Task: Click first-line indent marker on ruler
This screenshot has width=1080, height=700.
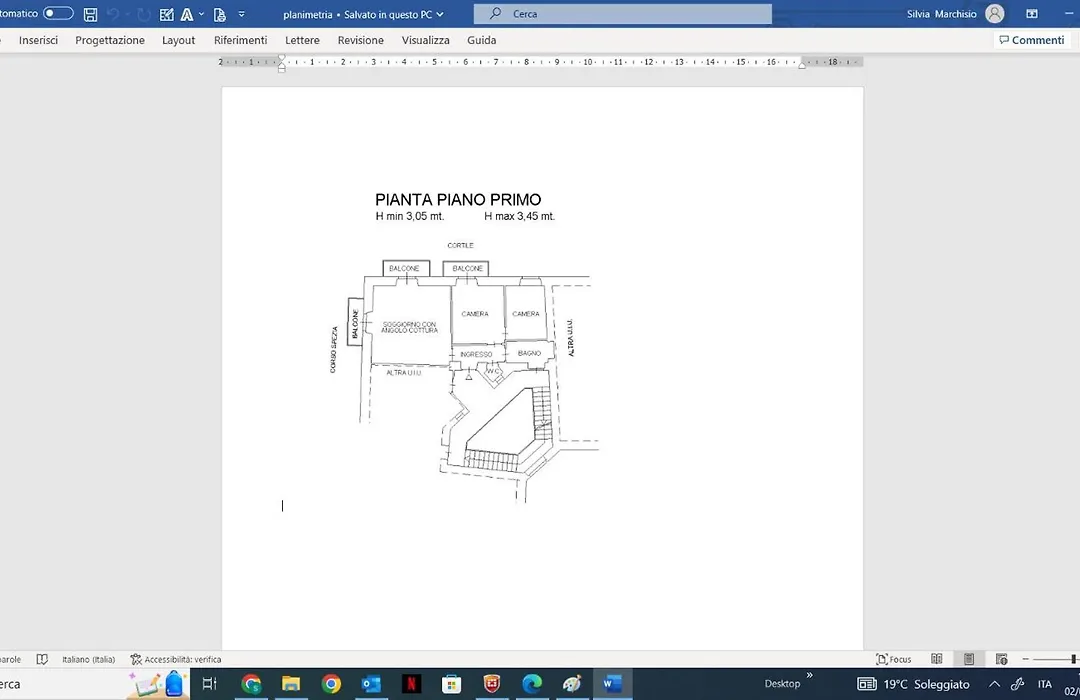Action: pyautogui.click(x=282, y=58)
